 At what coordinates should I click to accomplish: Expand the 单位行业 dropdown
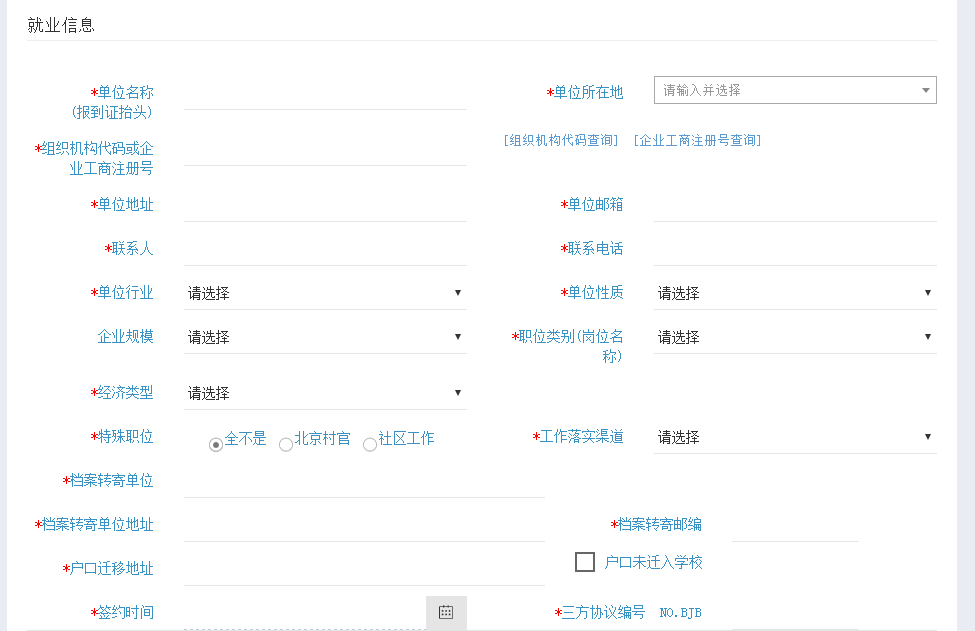325,293
